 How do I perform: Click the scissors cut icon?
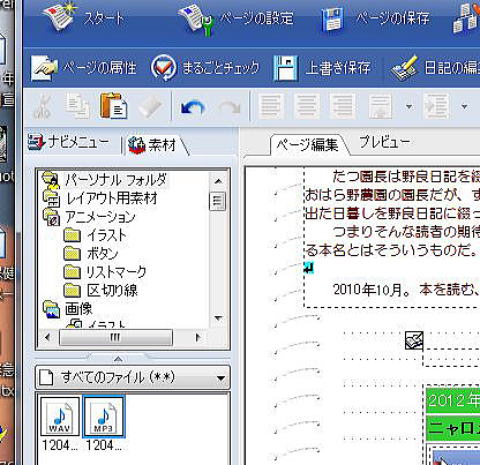[x=43, y=107]
